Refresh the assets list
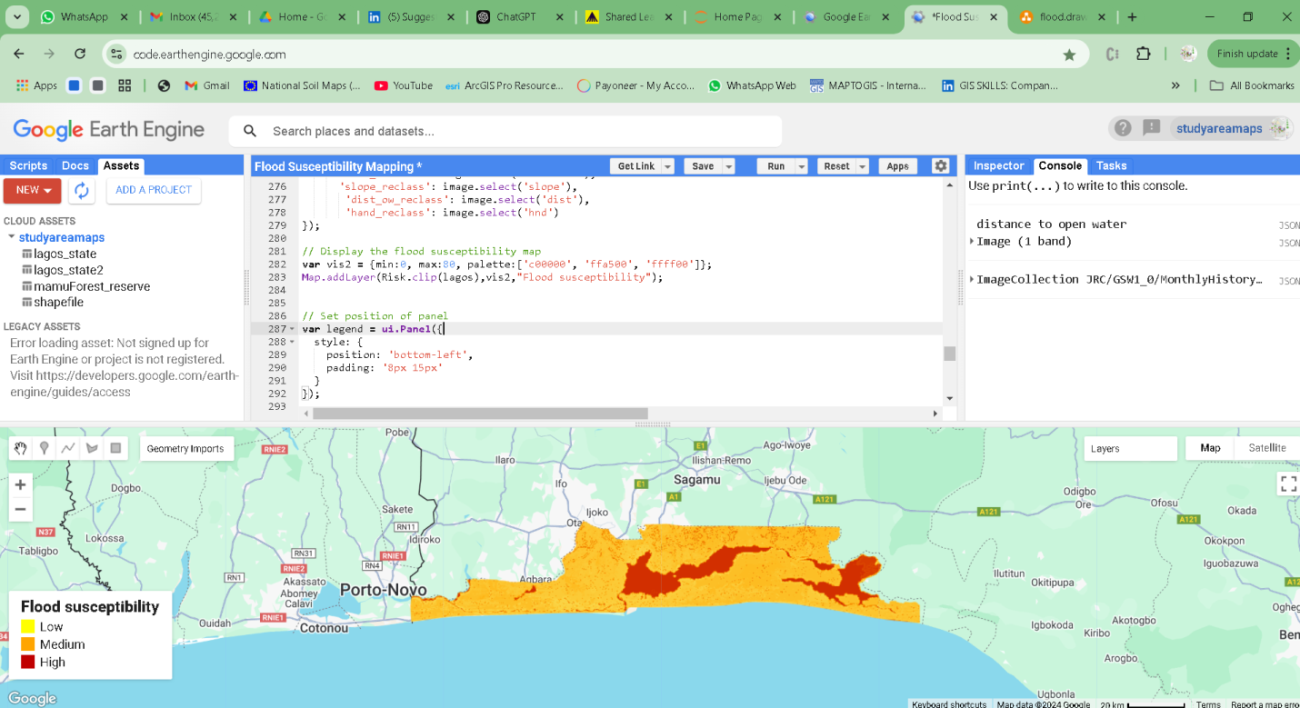This screenshot has width=1300, height=708. [82, 190]
